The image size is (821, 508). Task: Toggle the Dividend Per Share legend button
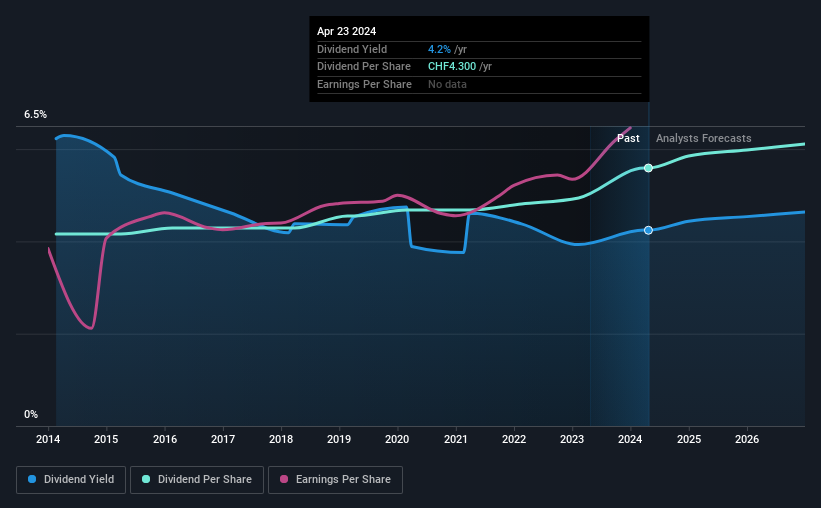click(197, 480)
